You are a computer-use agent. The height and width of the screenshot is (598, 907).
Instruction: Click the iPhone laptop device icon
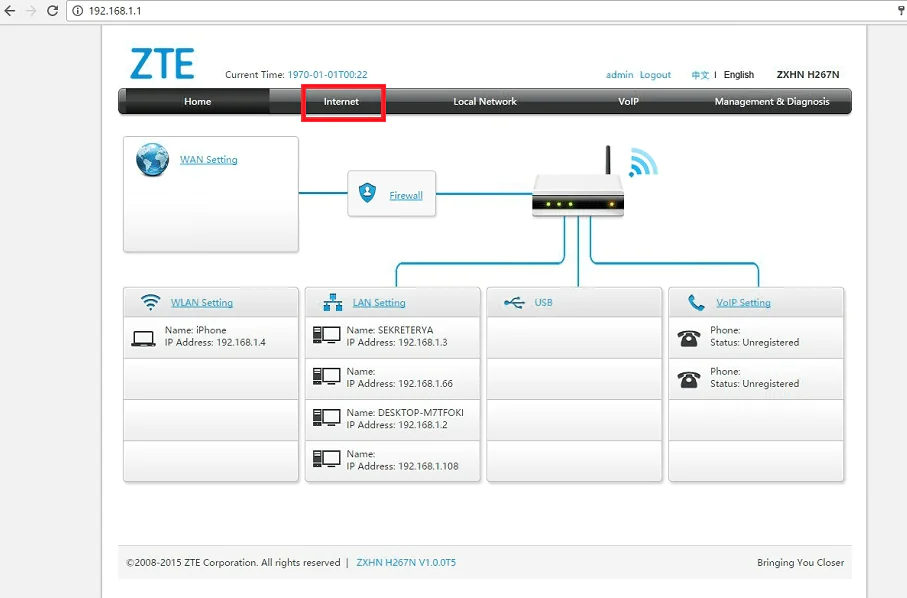point(143,337)
